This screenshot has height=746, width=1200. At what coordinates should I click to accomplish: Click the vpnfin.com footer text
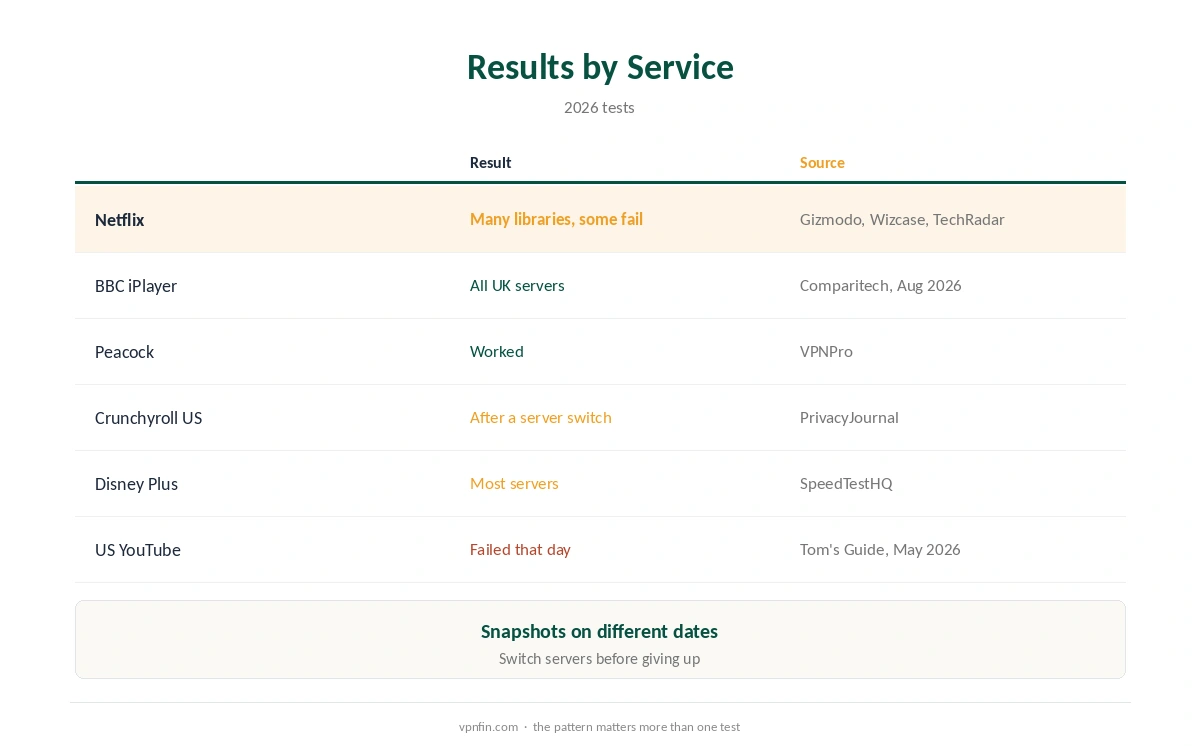(x=488, y=727)
